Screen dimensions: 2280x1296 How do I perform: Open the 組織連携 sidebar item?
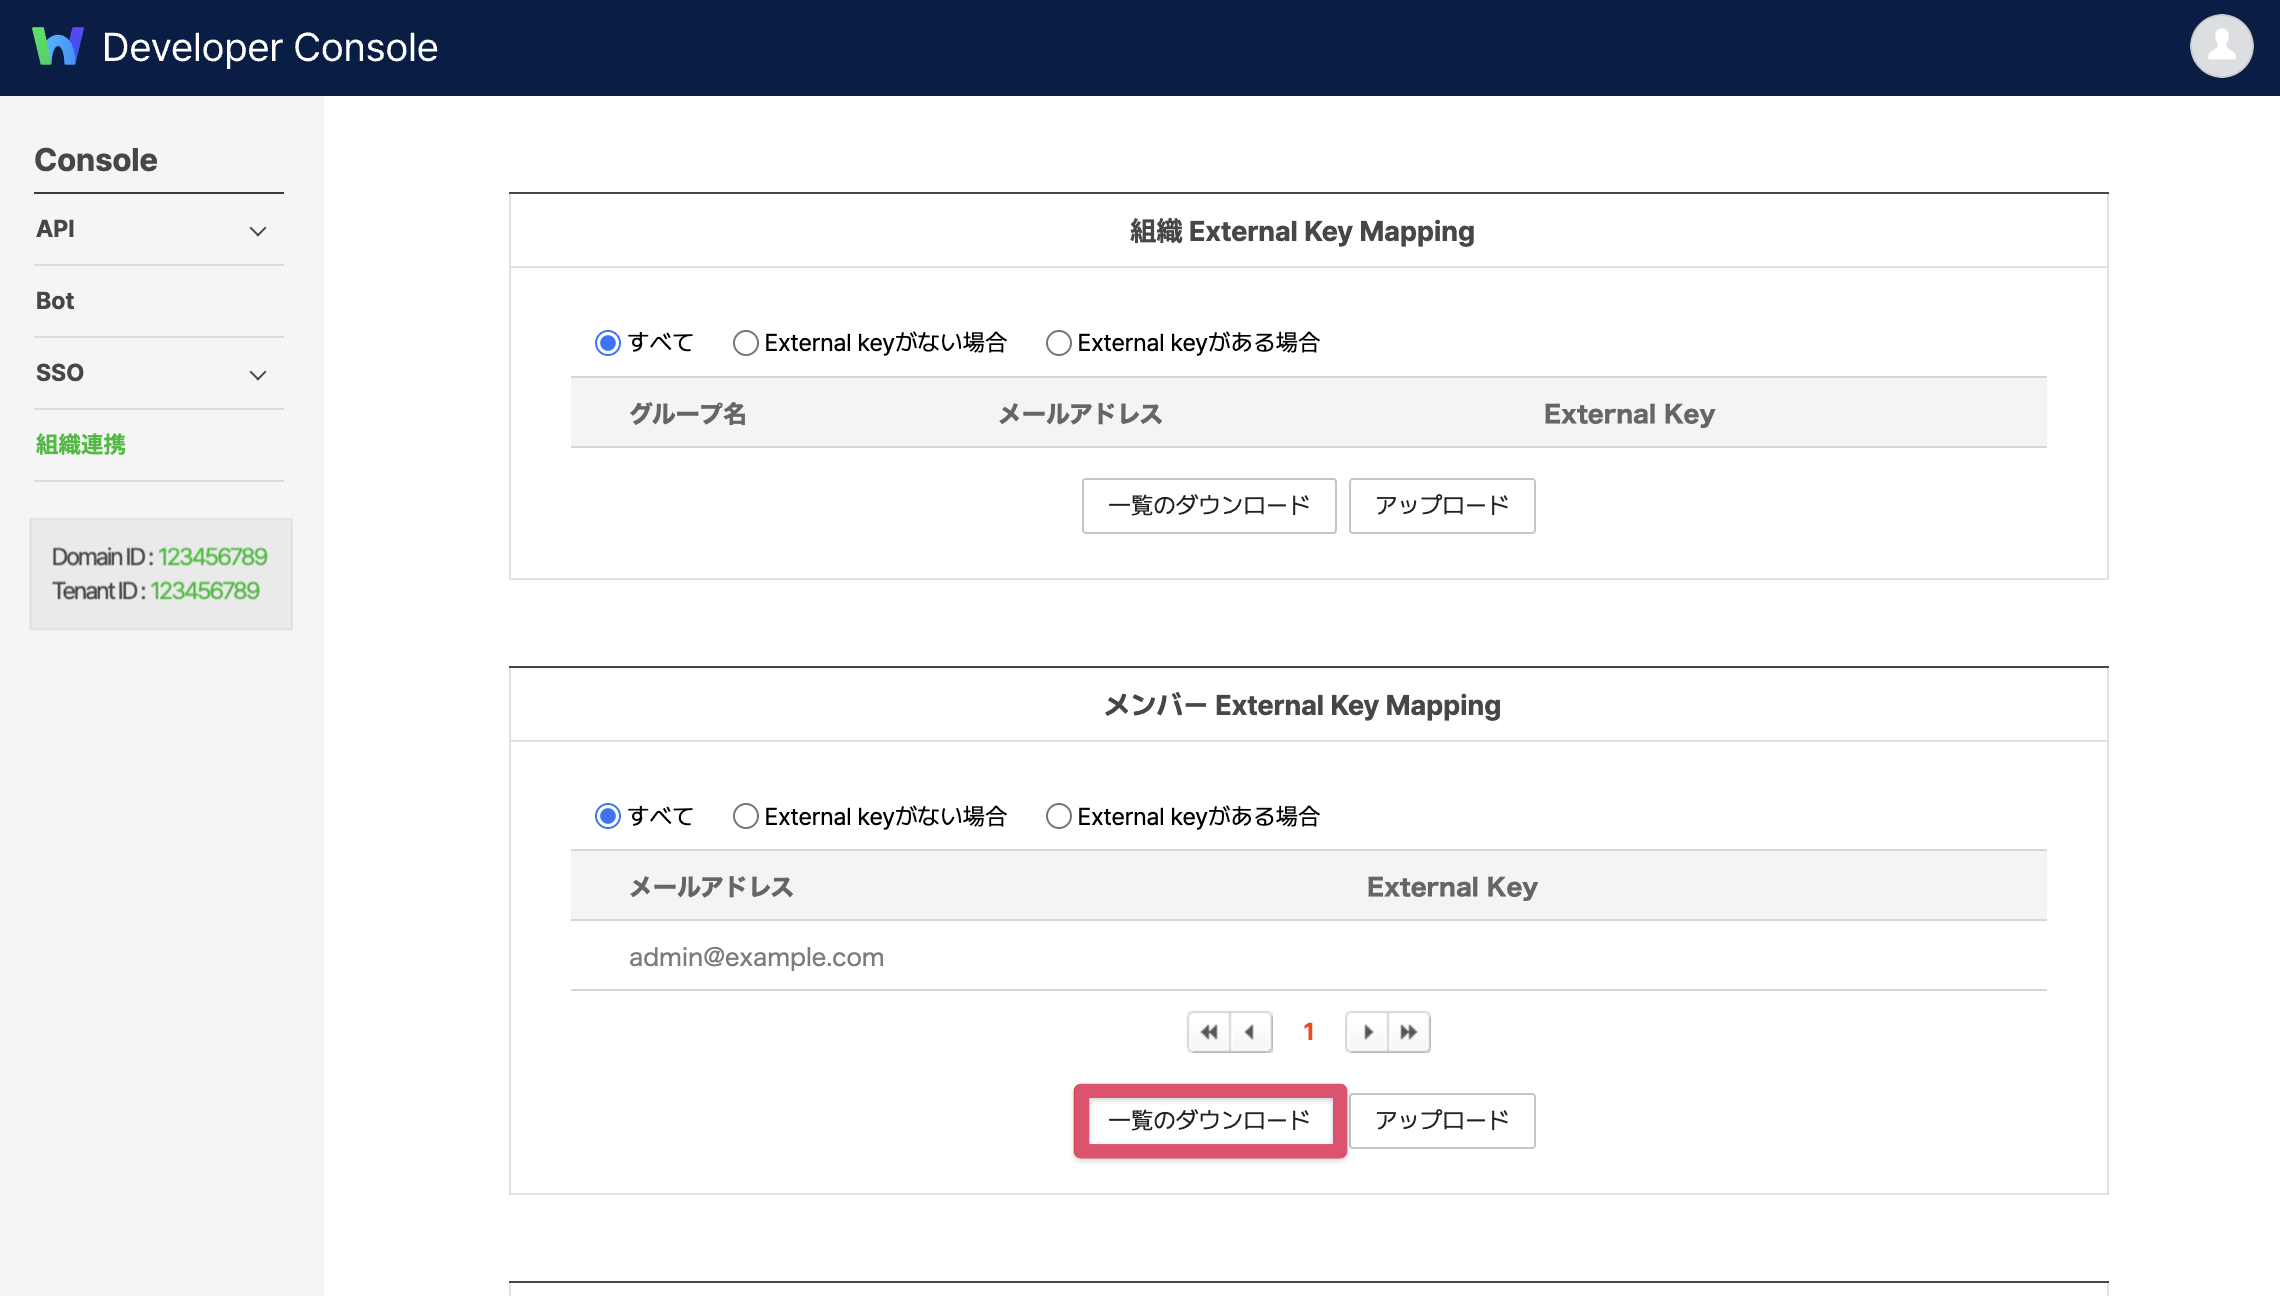point(159,445)
